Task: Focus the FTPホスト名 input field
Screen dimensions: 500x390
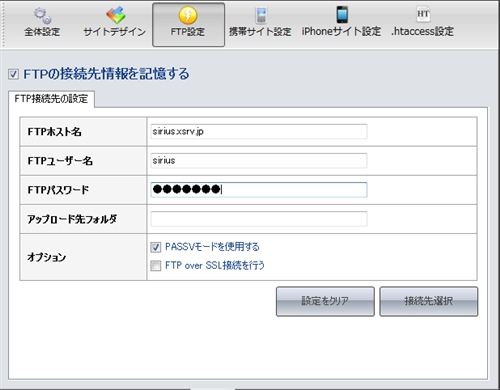Action: click(259, 132)
